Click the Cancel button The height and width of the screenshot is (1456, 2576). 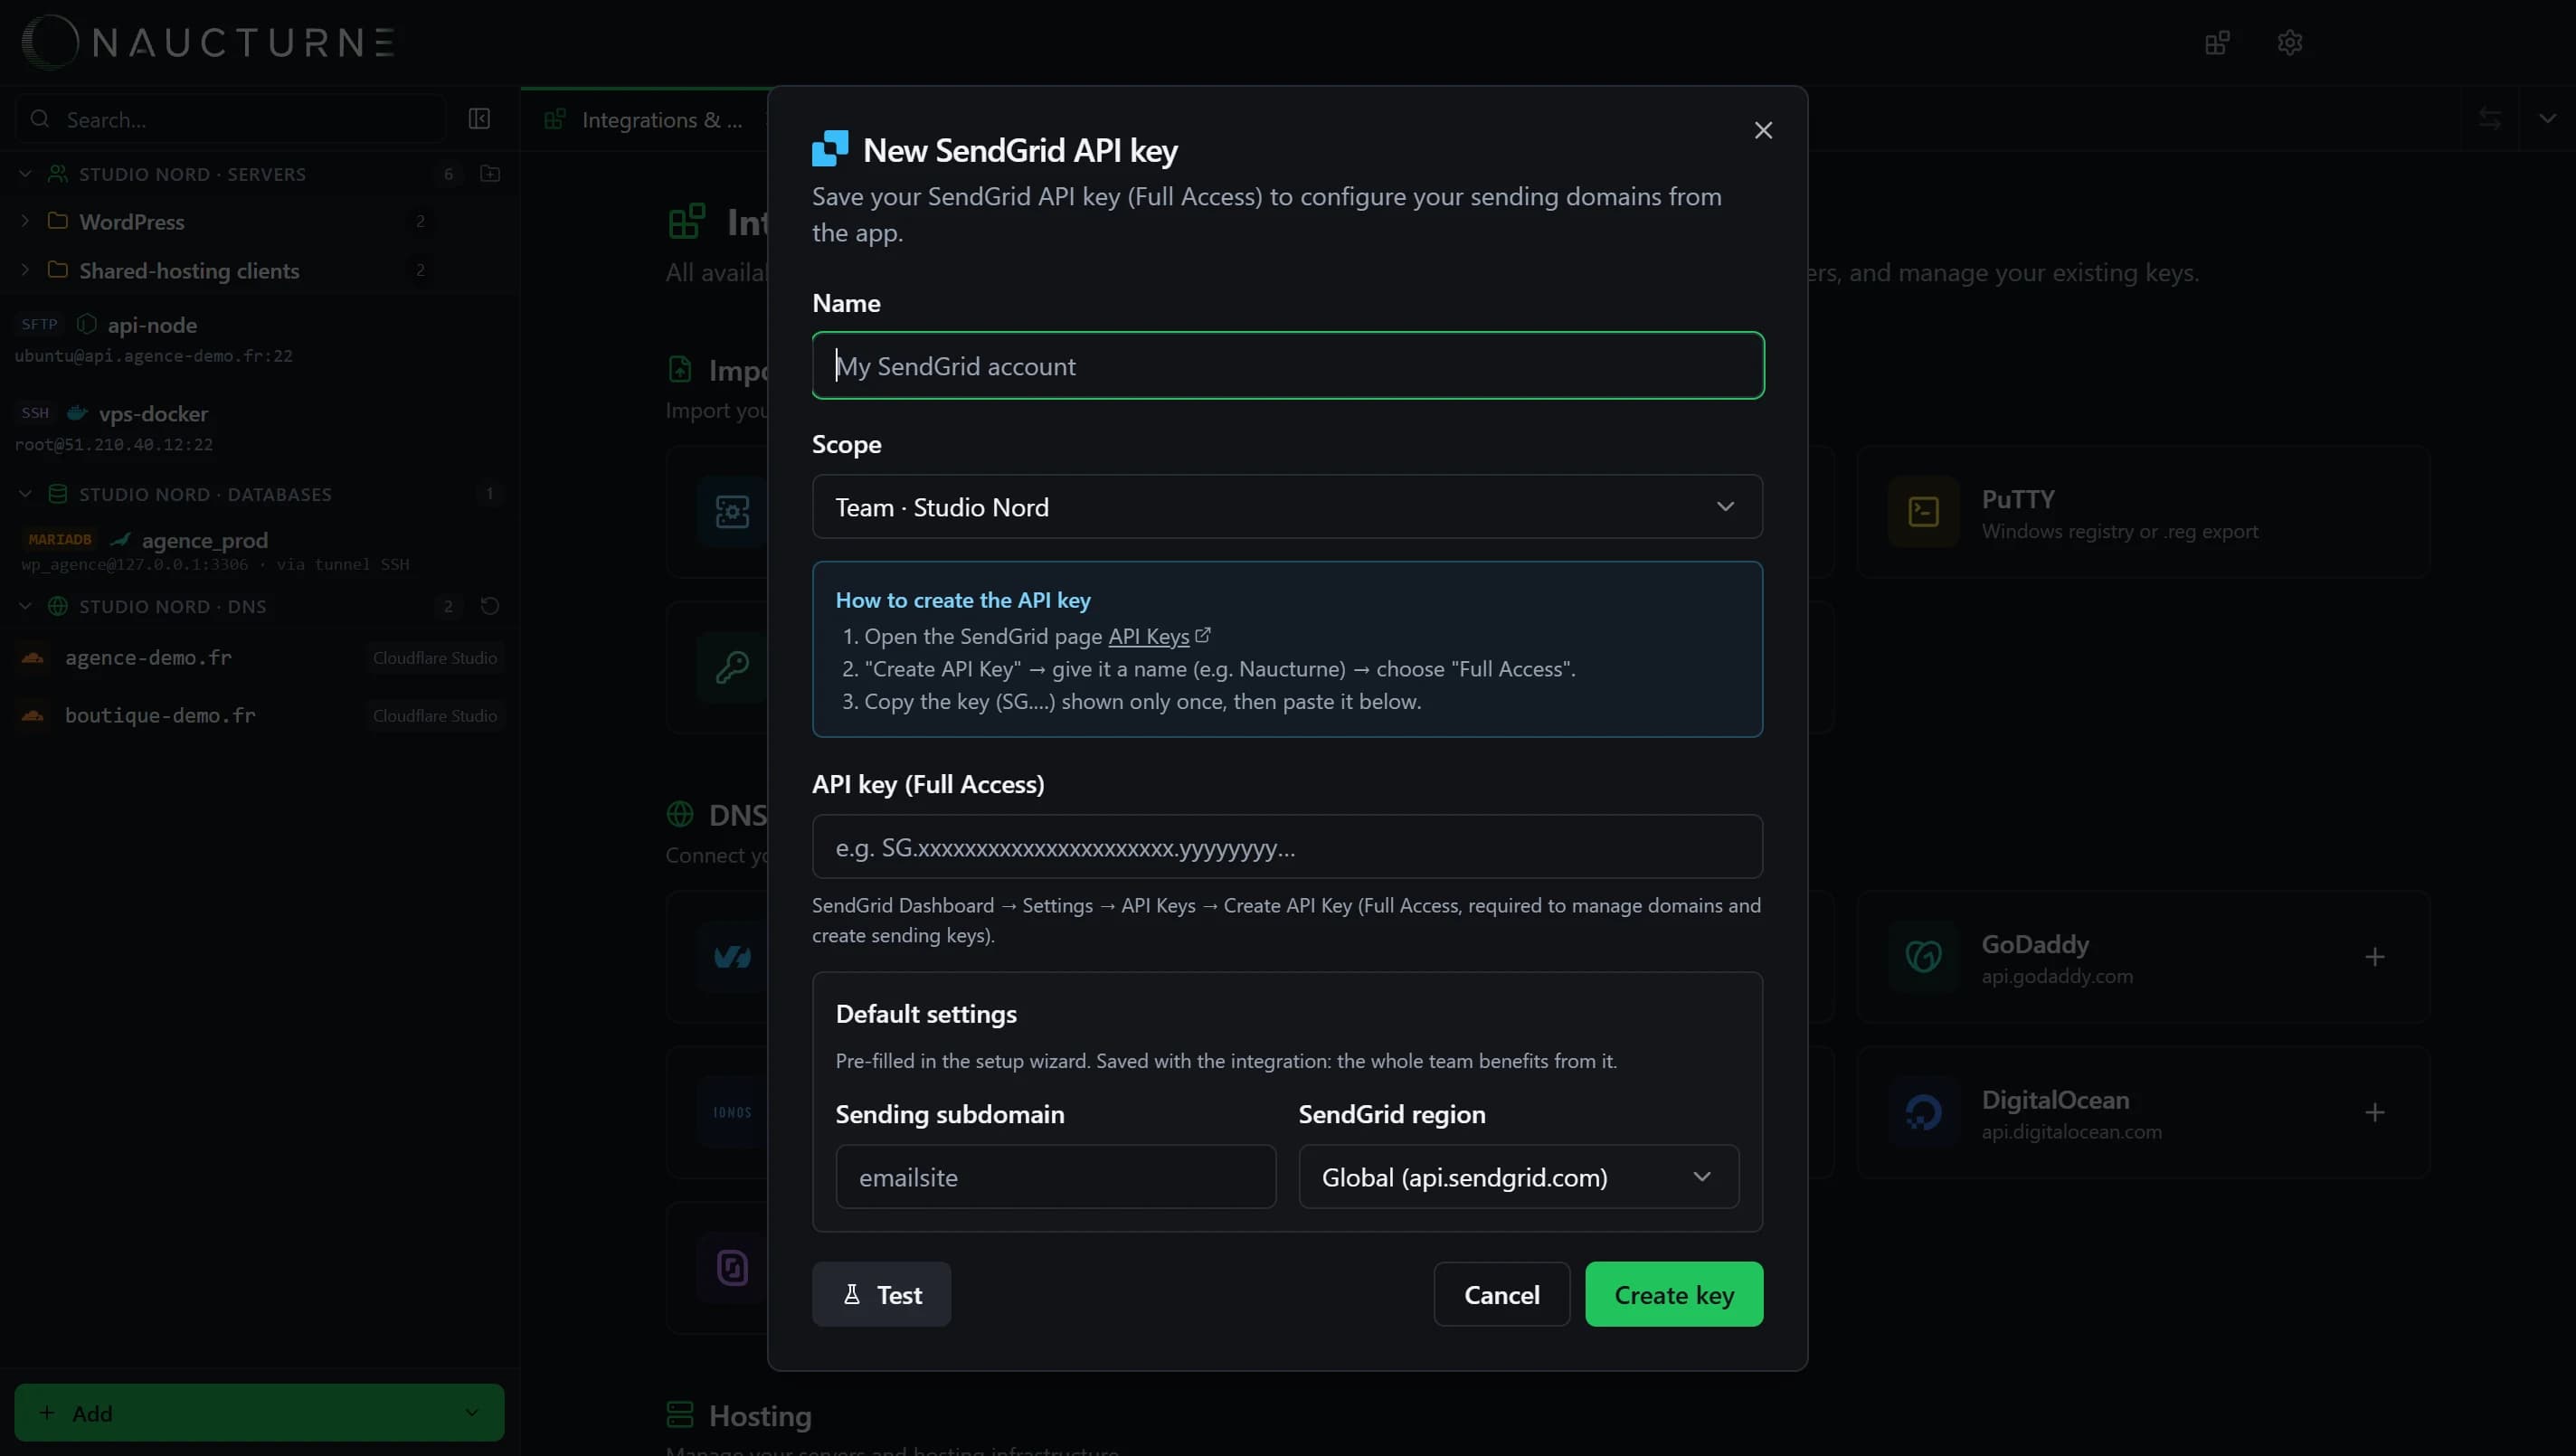point(1501,1294)
